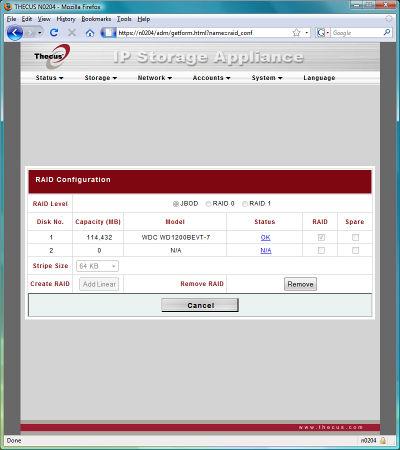The image size is (400, 450).
Task: Open the address bar history dropdown
Action: coord(307,33)
